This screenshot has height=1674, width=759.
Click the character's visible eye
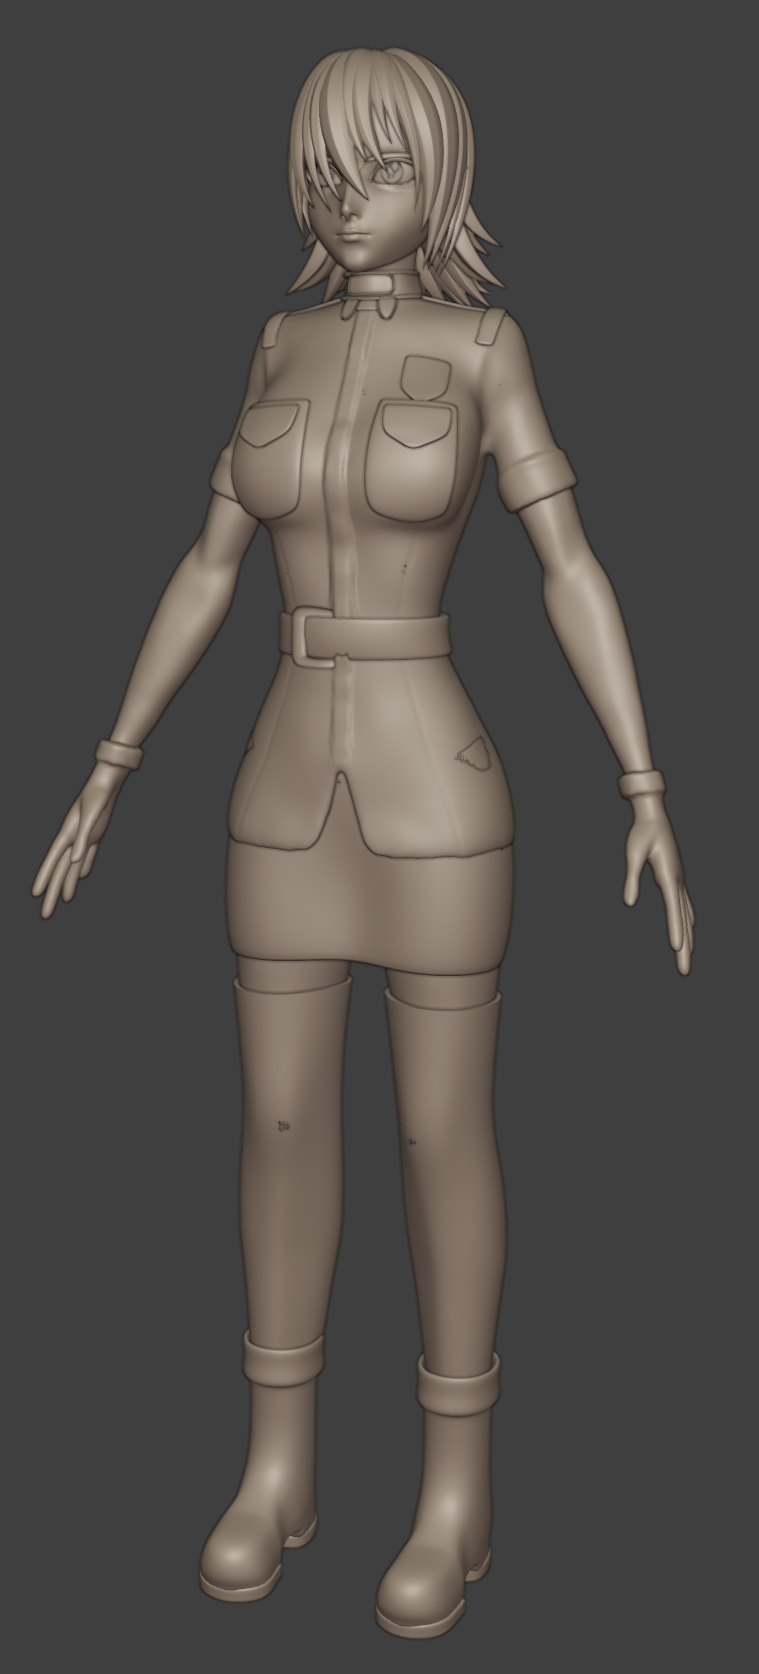[x=395, y=175]
